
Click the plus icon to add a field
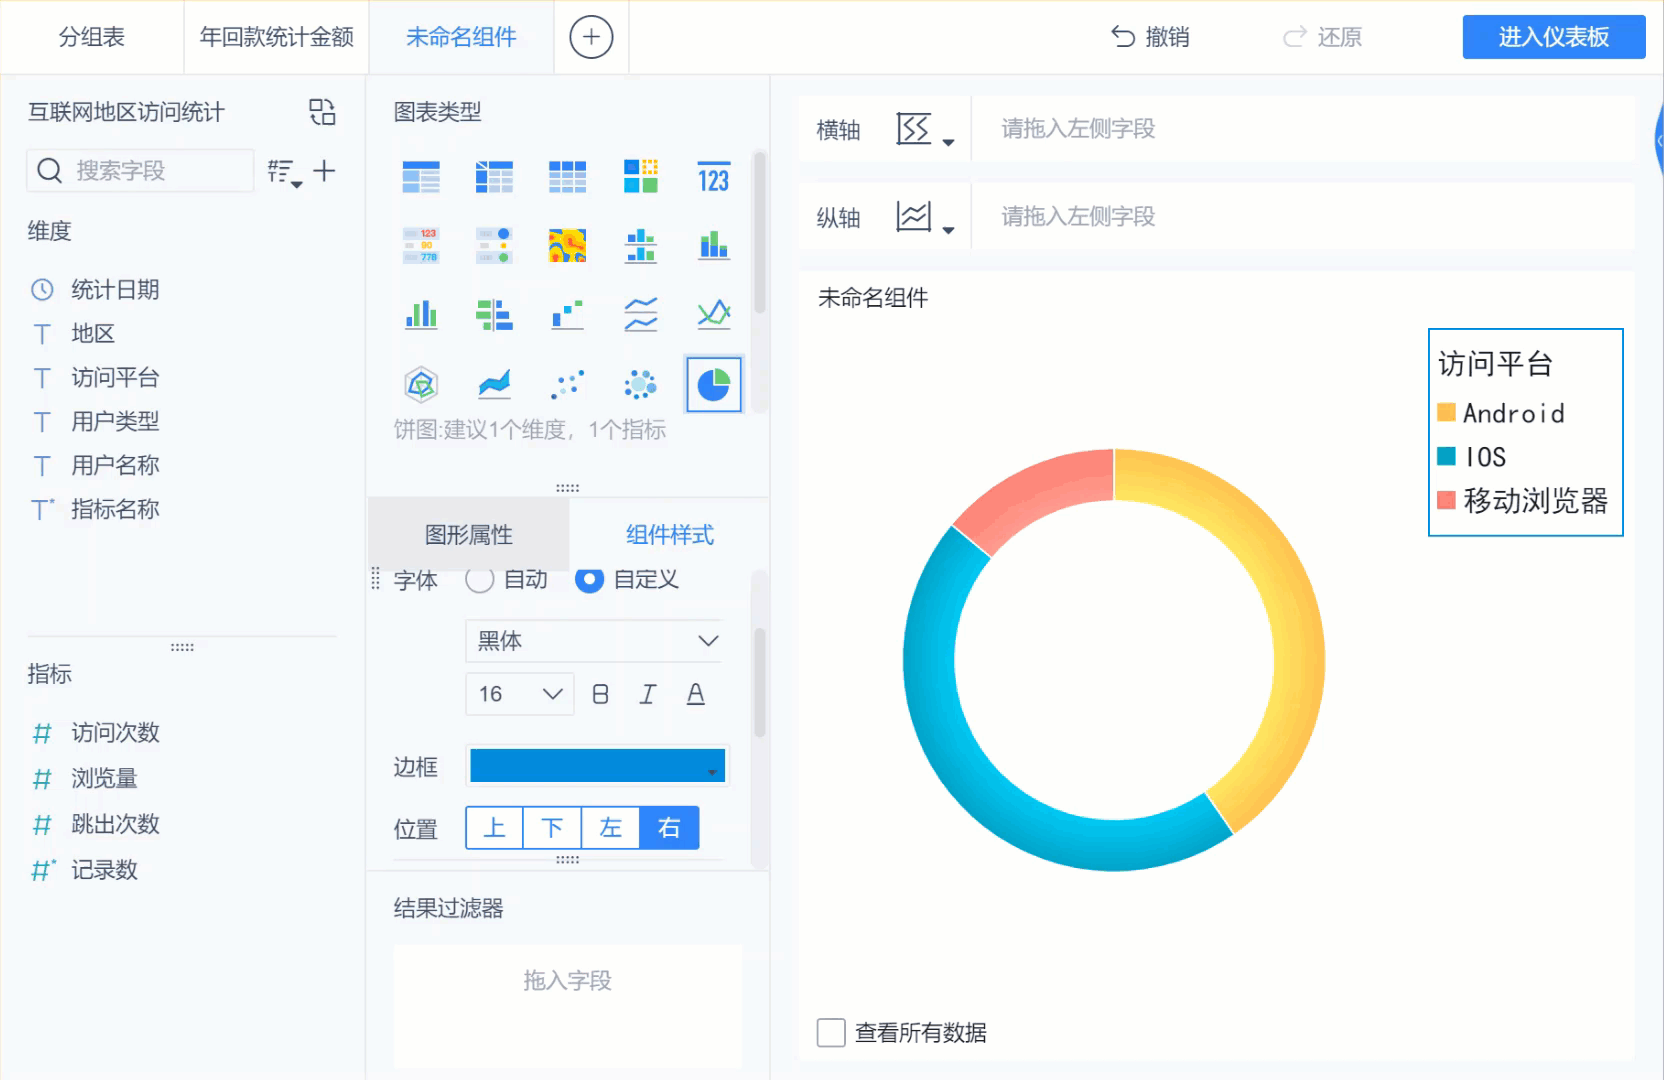[x=324, y=171]
